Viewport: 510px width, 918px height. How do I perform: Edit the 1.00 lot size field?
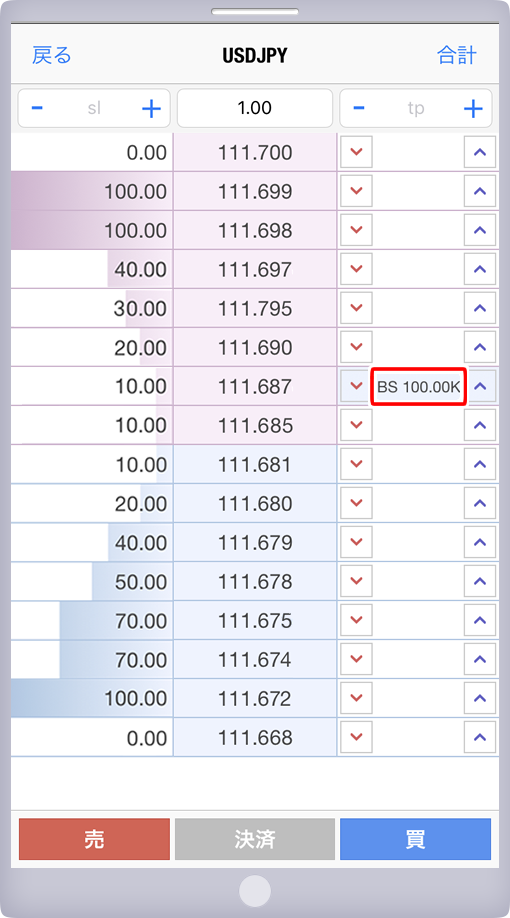click(x=255, y=108)
